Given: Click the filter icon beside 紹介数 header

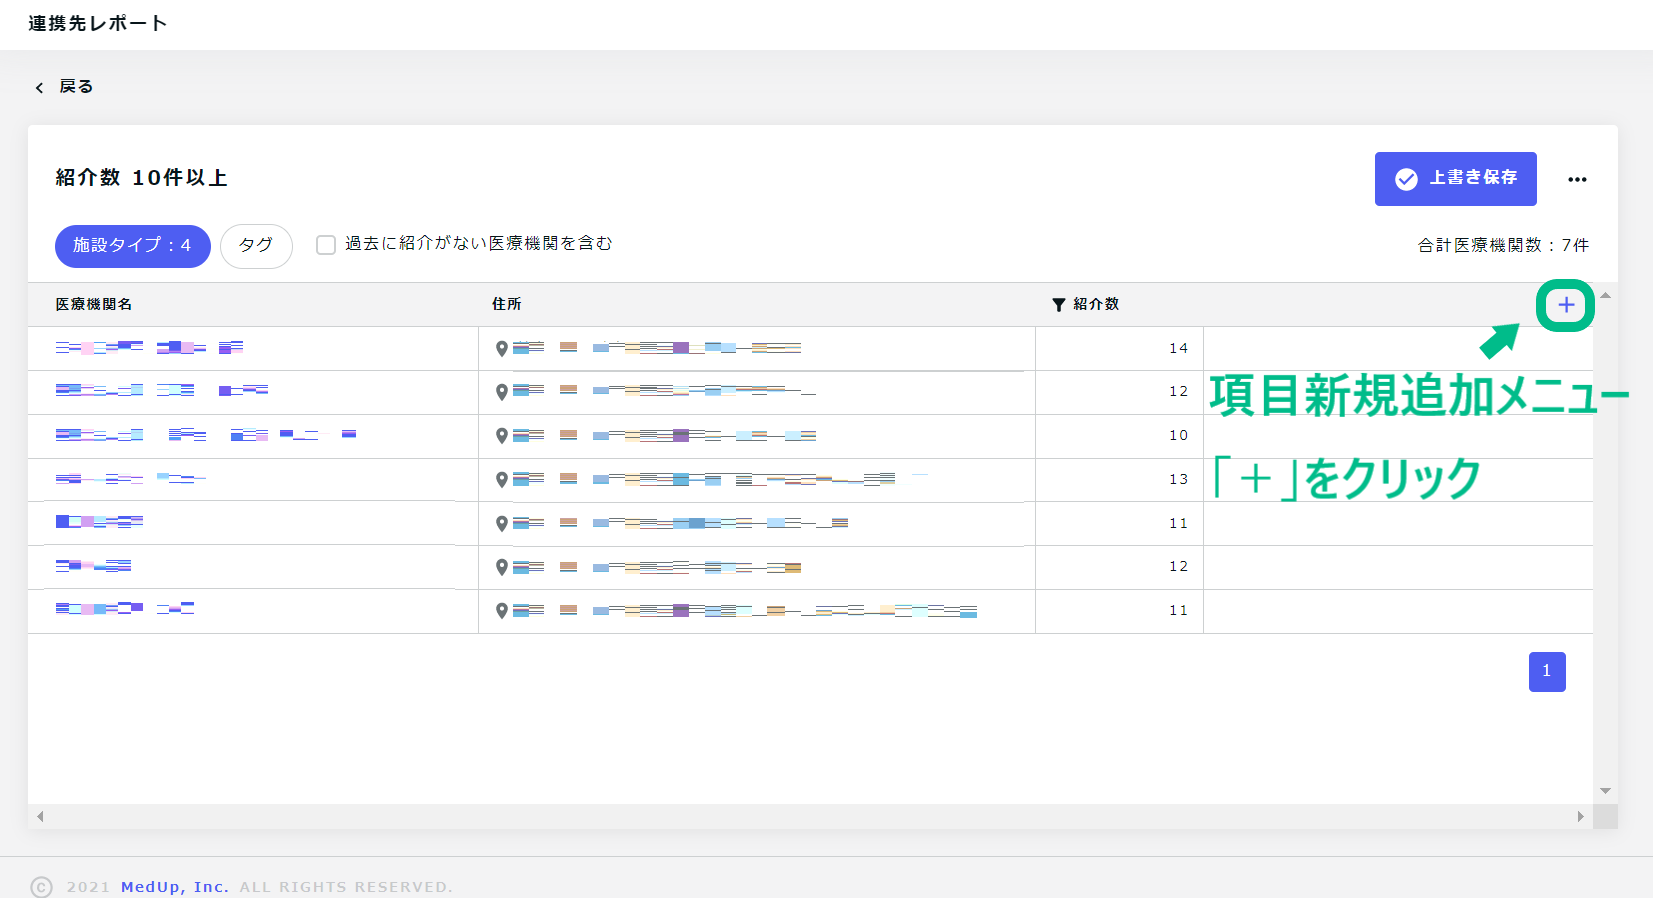Looking at the screenshot, I should [1058, 304].
